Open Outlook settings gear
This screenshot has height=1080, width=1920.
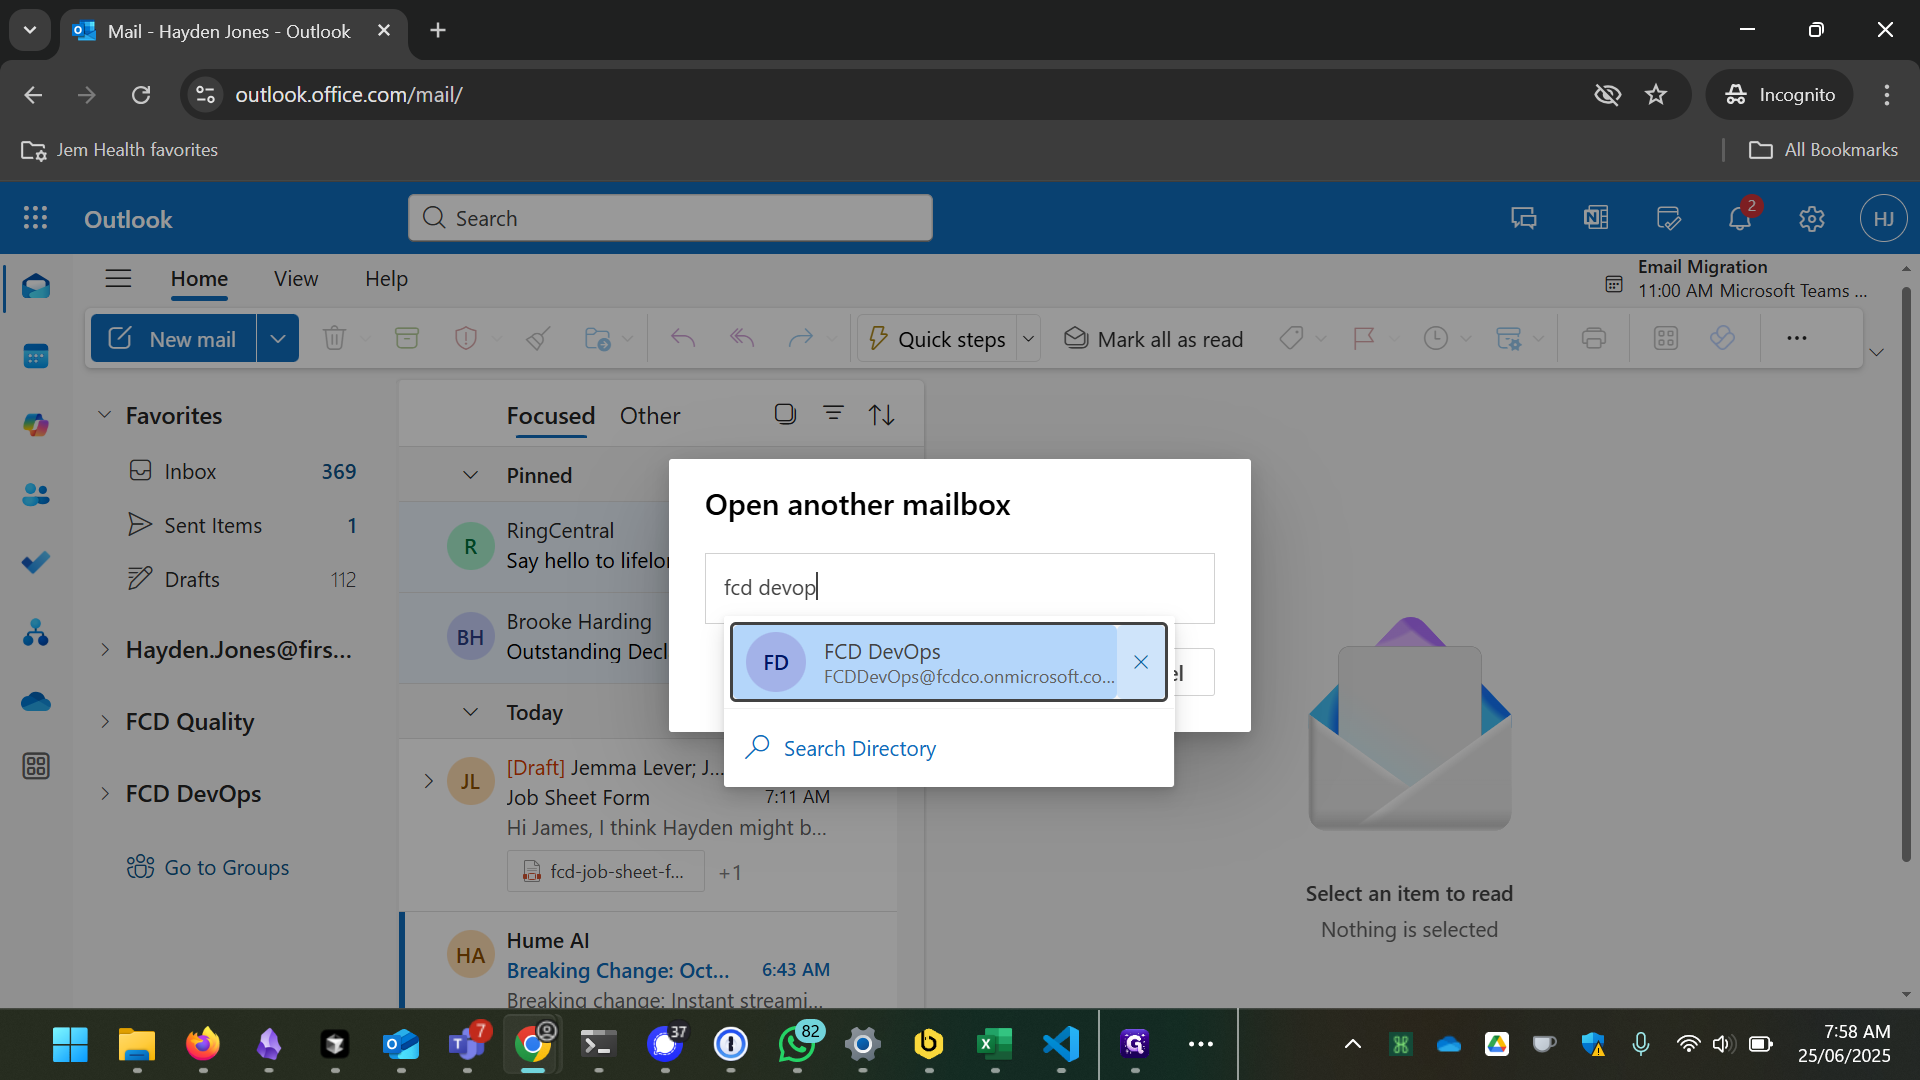[x=1812, y=218]
